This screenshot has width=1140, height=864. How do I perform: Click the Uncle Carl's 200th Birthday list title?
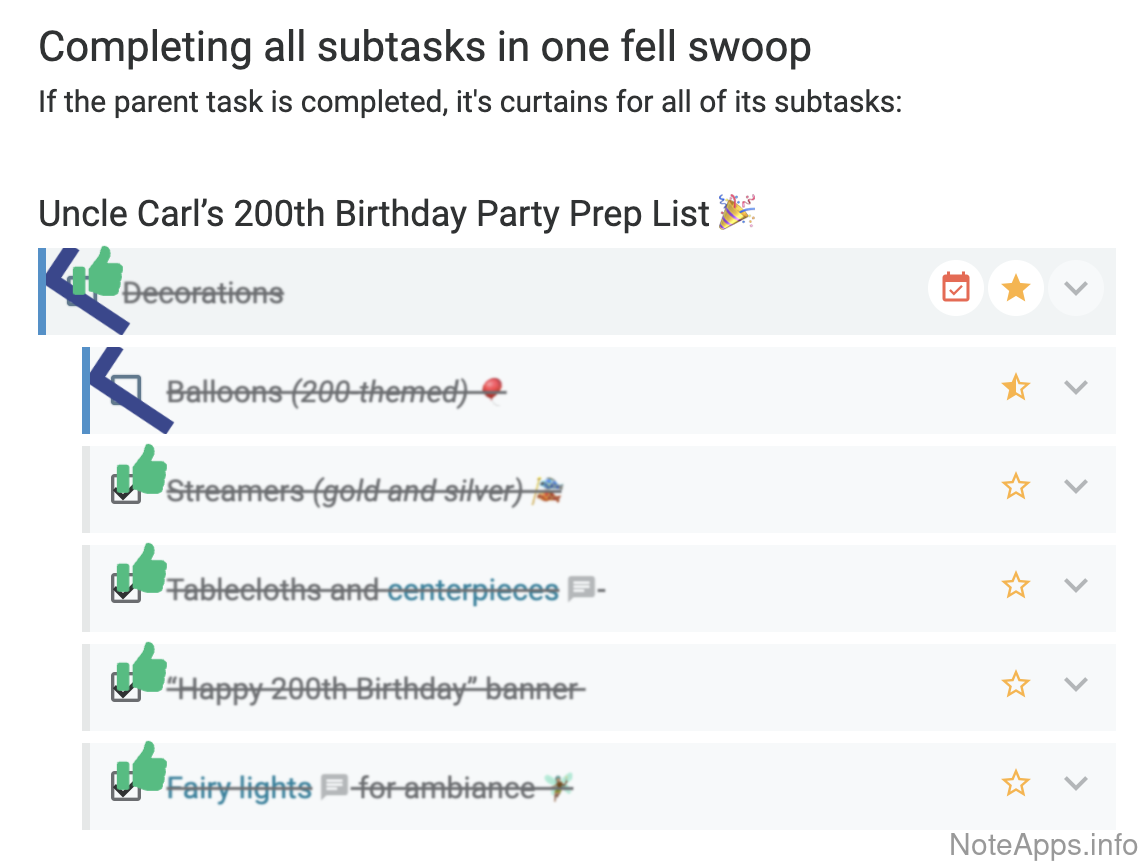(x=374, y=214)
